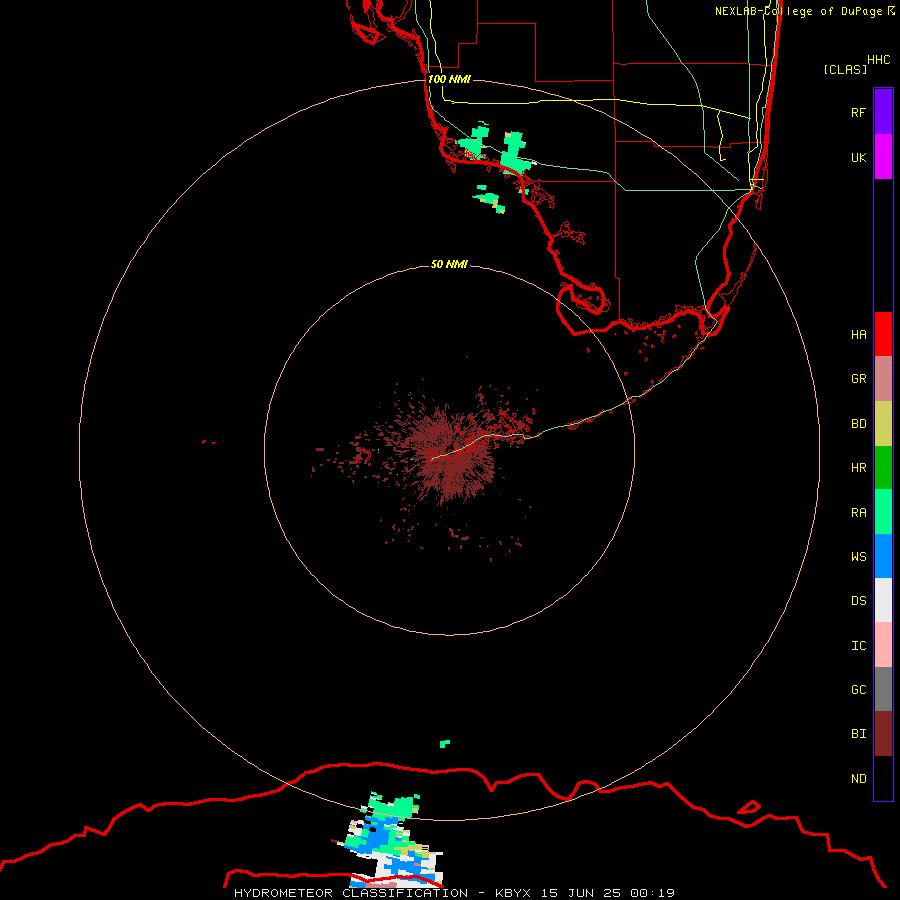Click the RF purple legend swatch
Image resolution: width=900 pixels, height=900 pixels.
[x=883, y=112]
